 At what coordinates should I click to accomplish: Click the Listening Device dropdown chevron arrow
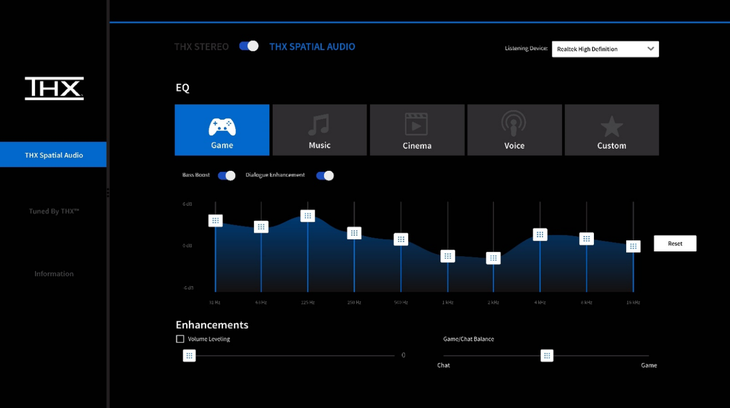coord(650,49)
